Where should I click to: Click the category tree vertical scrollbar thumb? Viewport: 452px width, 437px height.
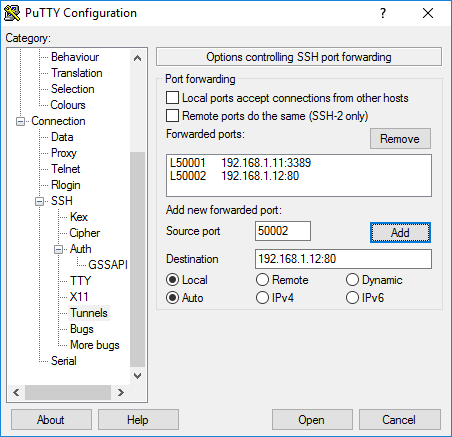coord(137,260)
